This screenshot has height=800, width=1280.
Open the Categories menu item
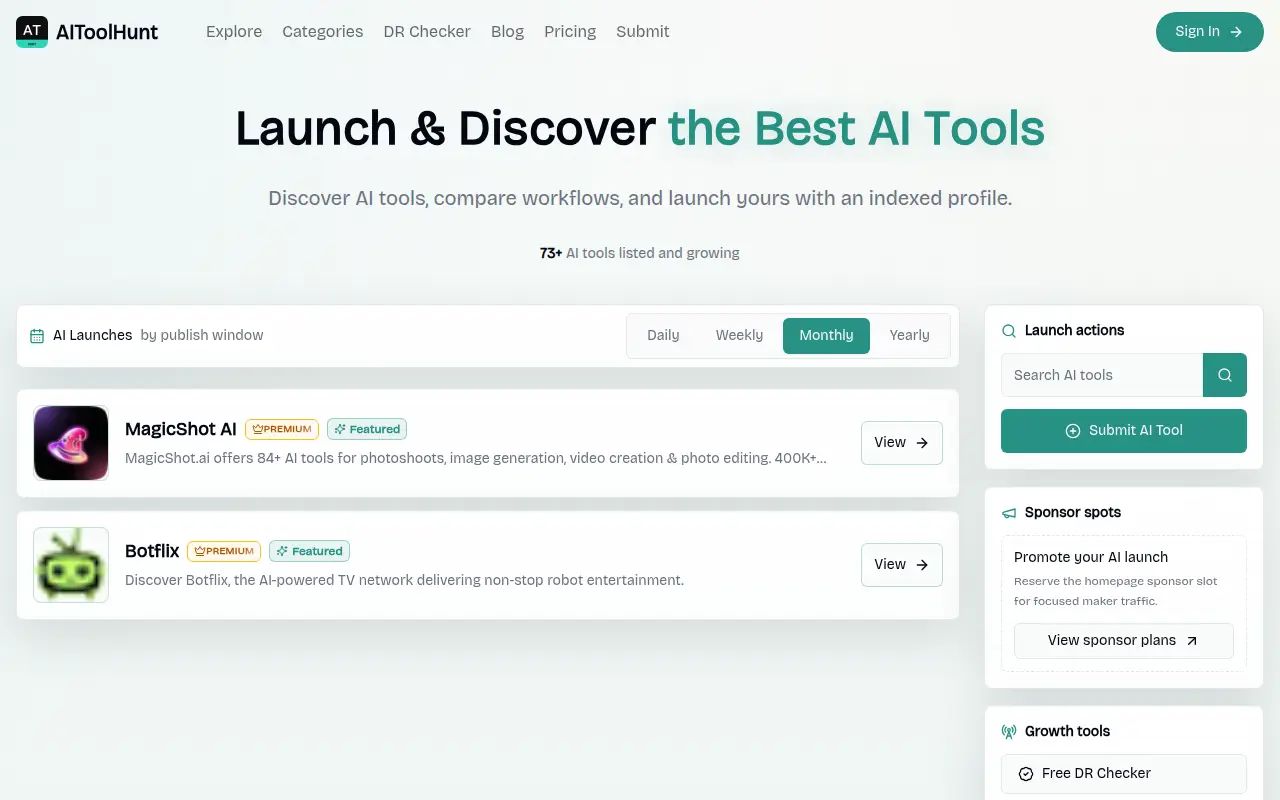point(323,32)
